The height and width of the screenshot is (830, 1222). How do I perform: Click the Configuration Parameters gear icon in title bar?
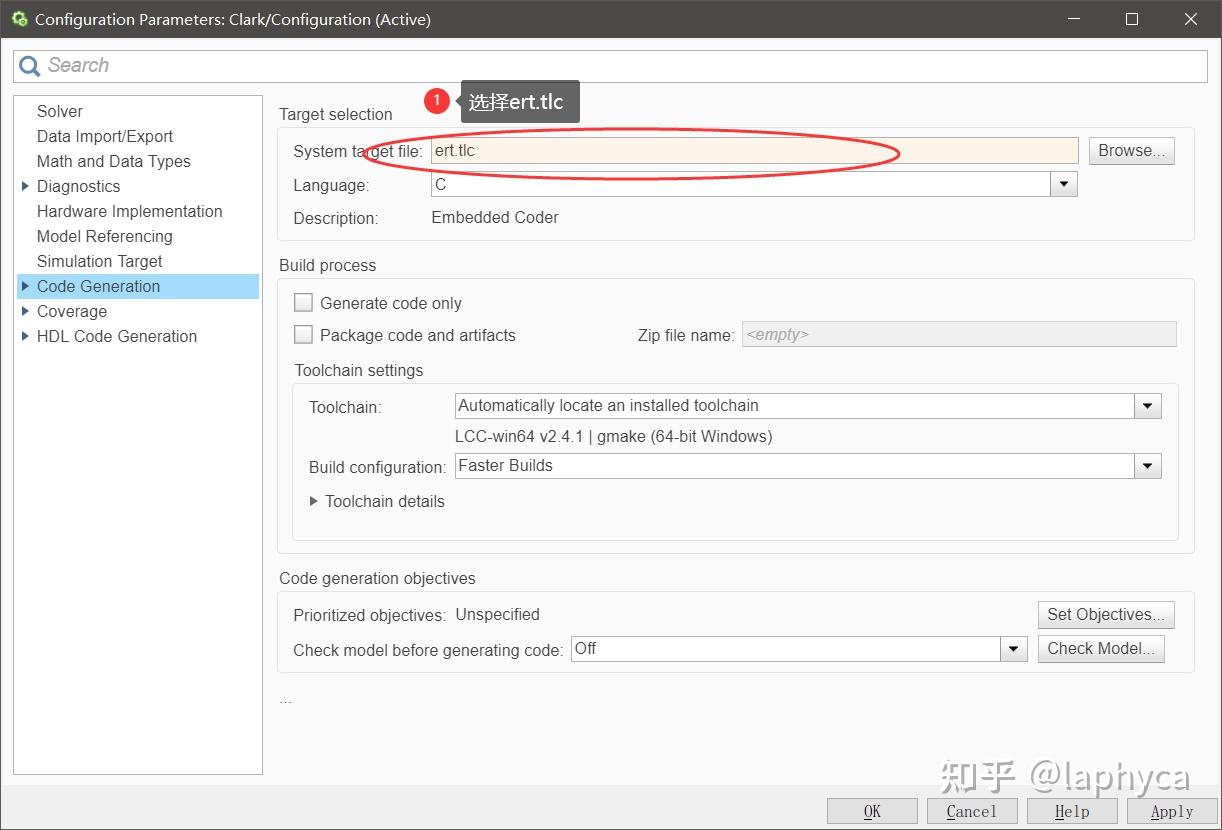coord(19,19)
